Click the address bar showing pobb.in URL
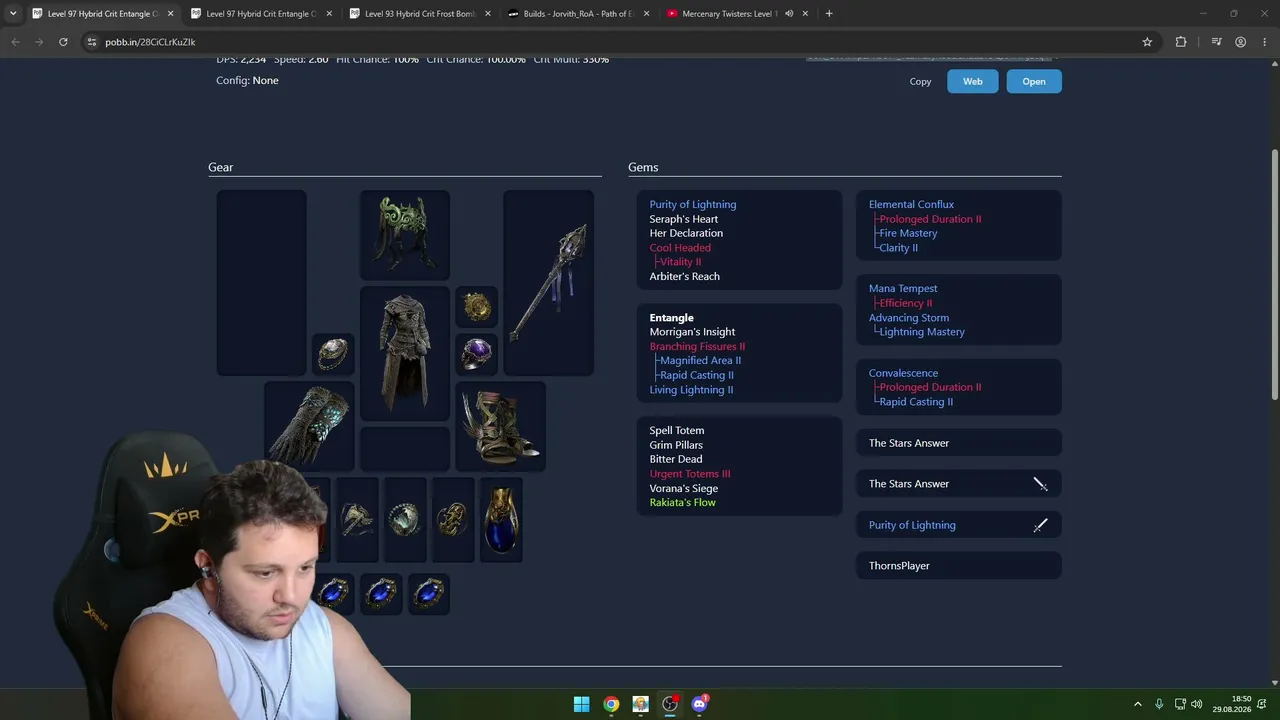The height and width of the screenshot is (720, 1280). (620, 42)
